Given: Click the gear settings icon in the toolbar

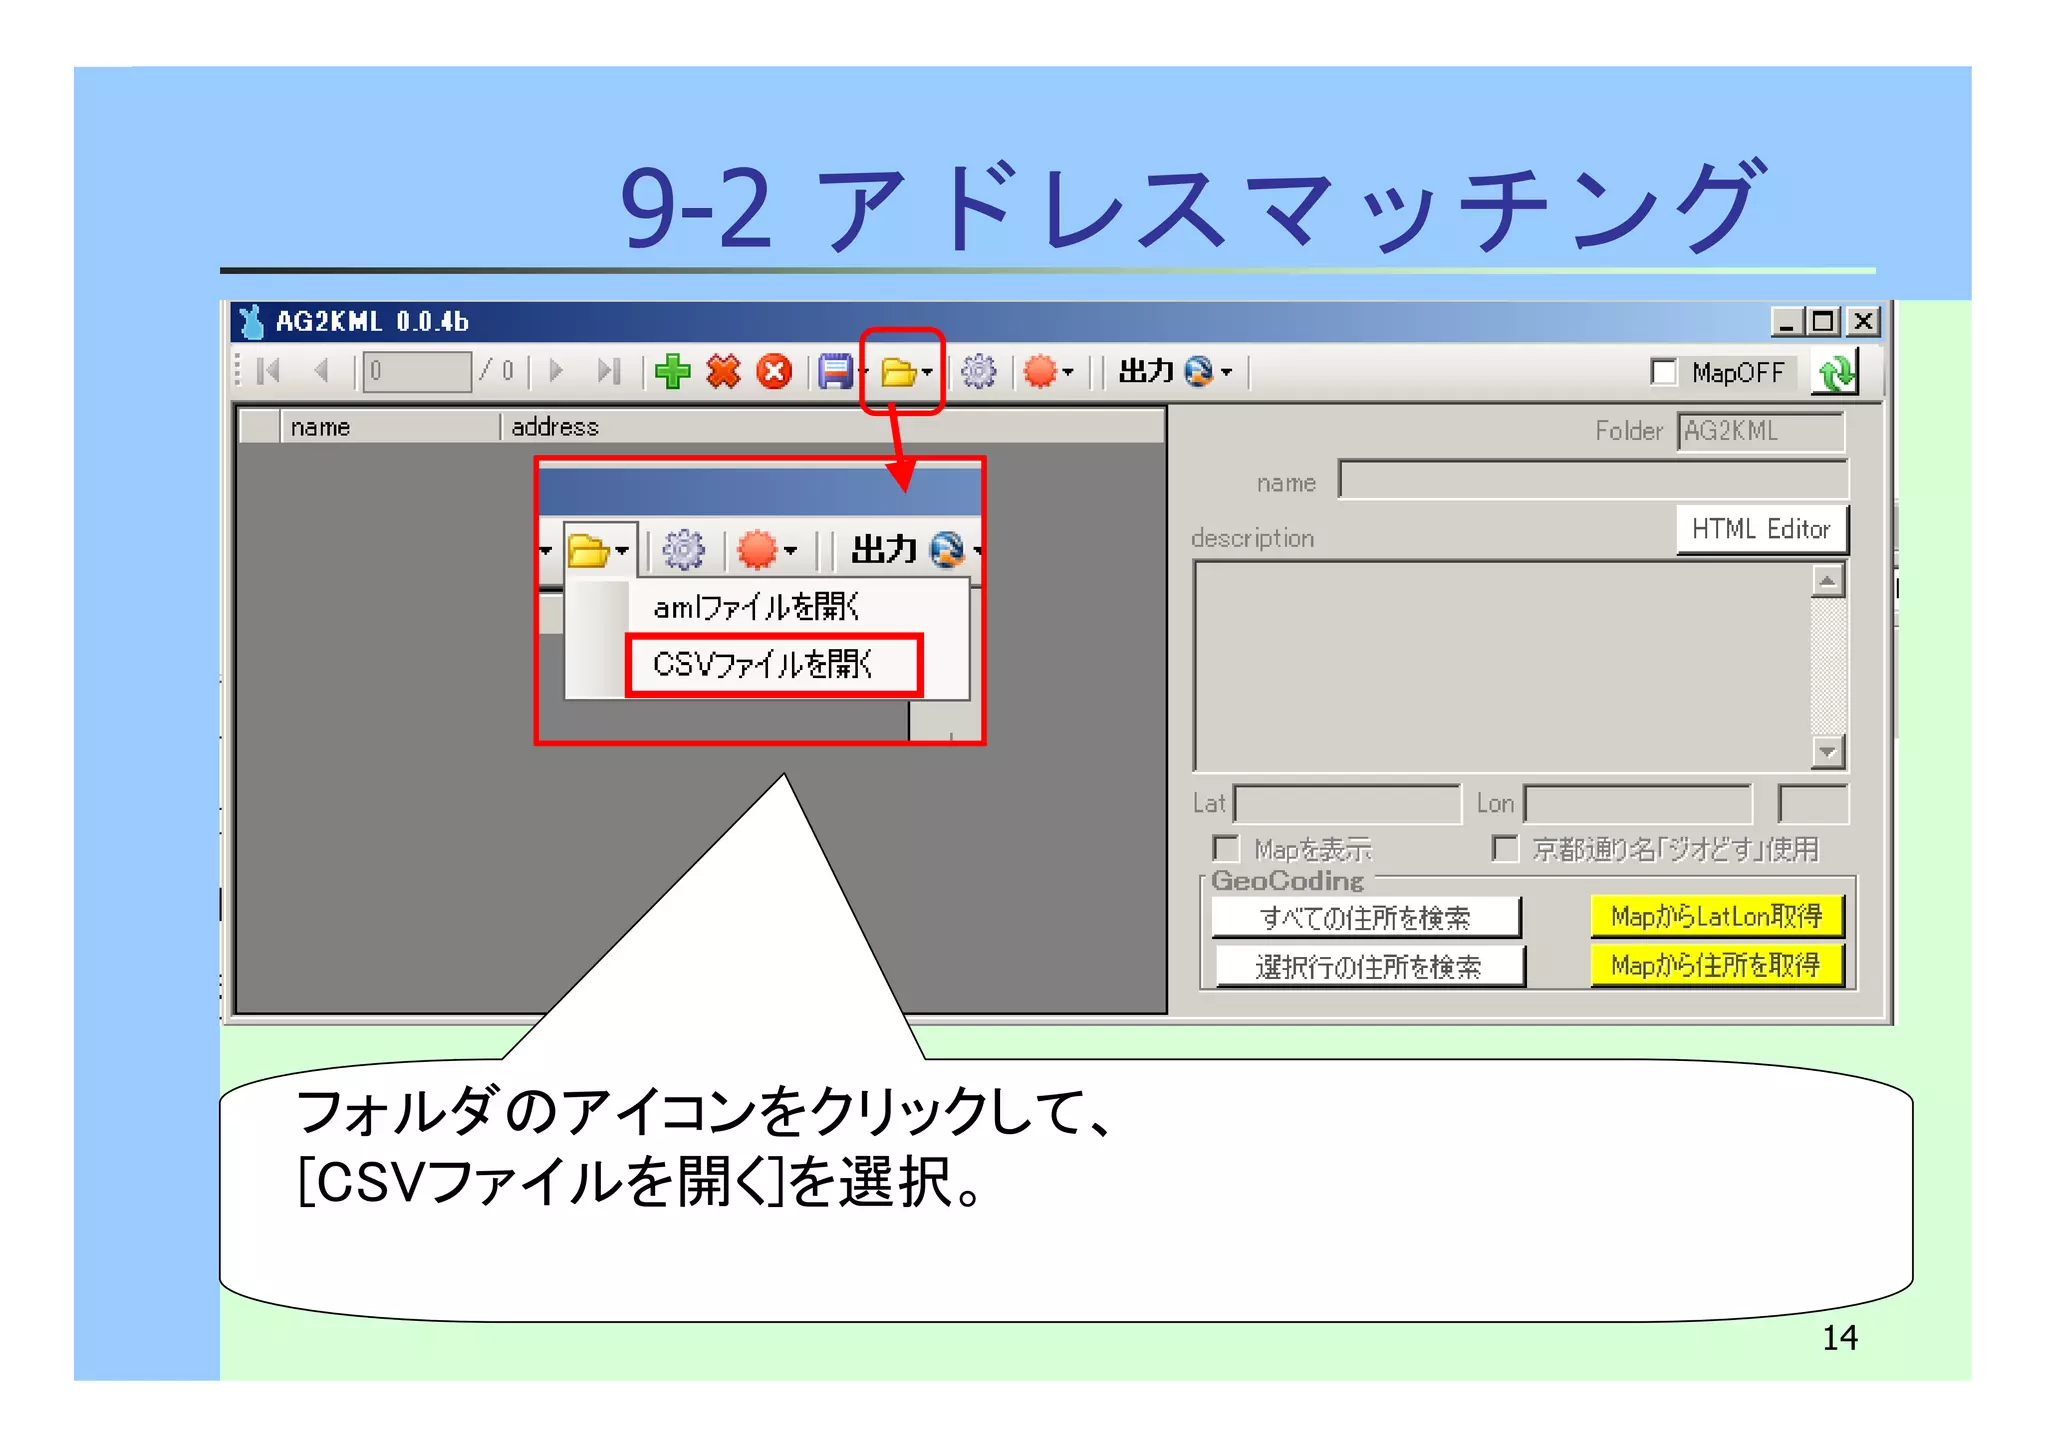Looking at the screenshot, I should coord(978,372).
